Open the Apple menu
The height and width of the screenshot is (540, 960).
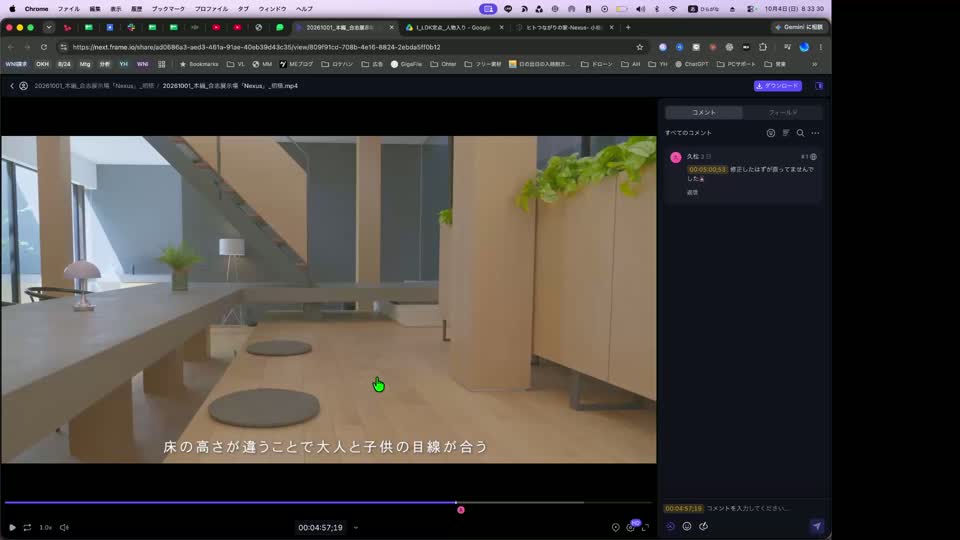pos(12,9)
